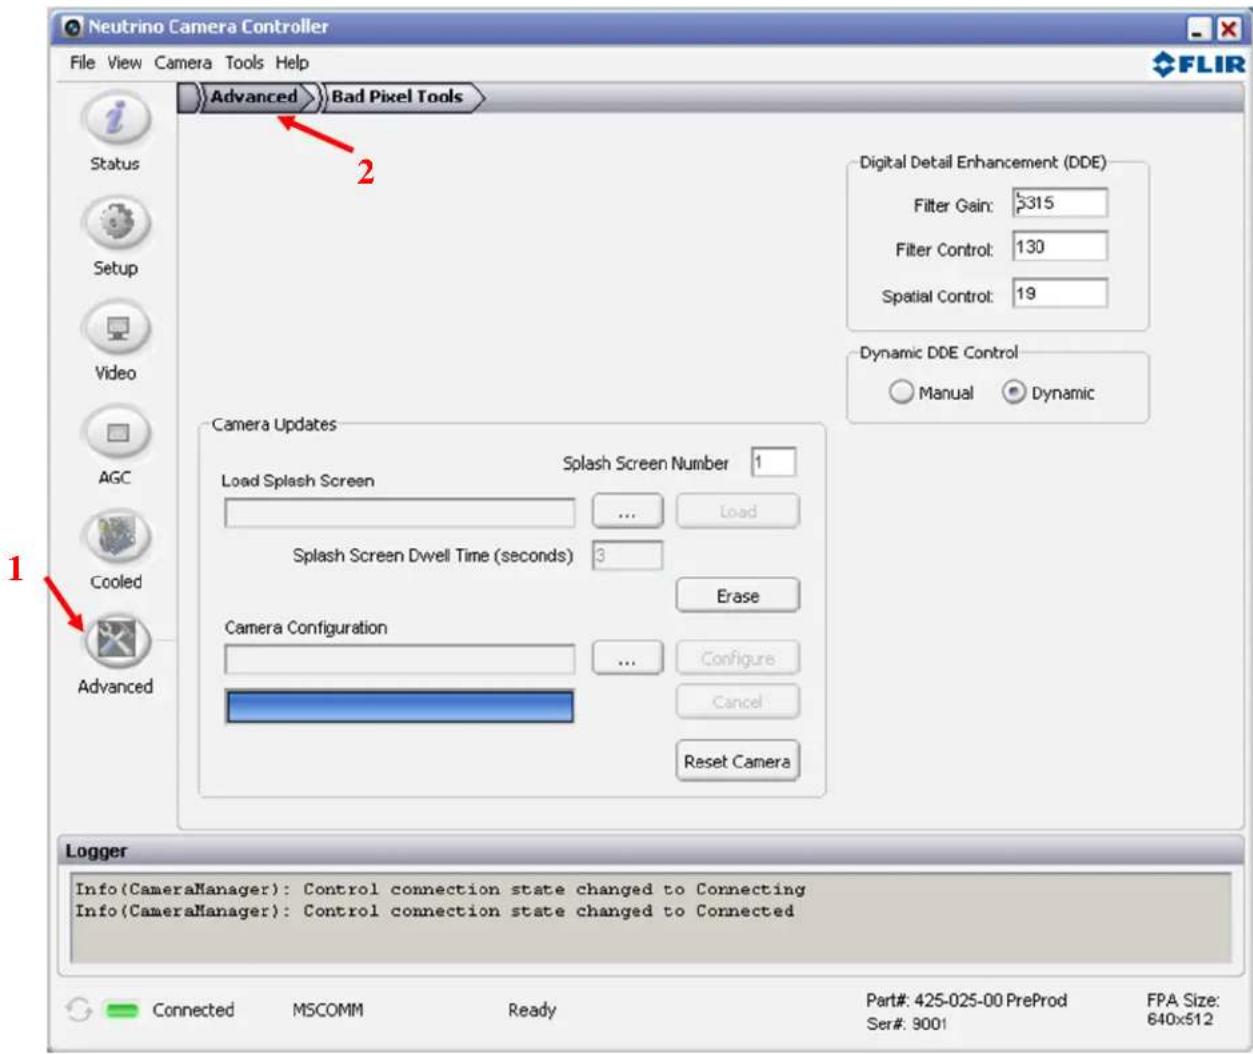The width and height of the screenshot is (1253, 1054).
Task: Click the Splash Screen Number field
Action: tap(773, 462)
